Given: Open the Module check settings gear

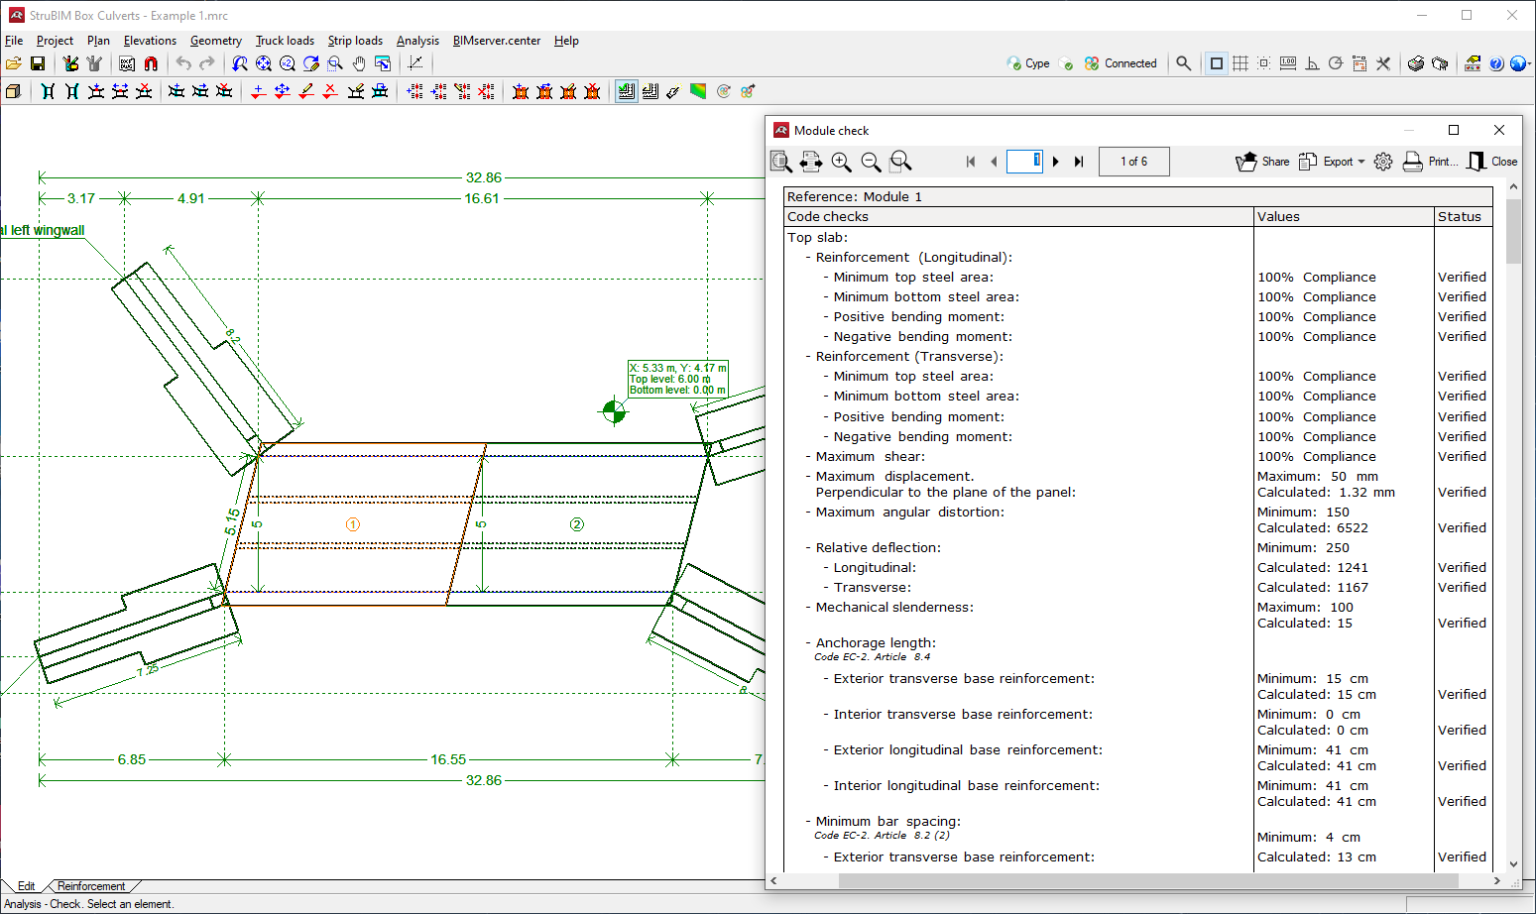Looking at the screenshot, I should [x=1383, y=161].
